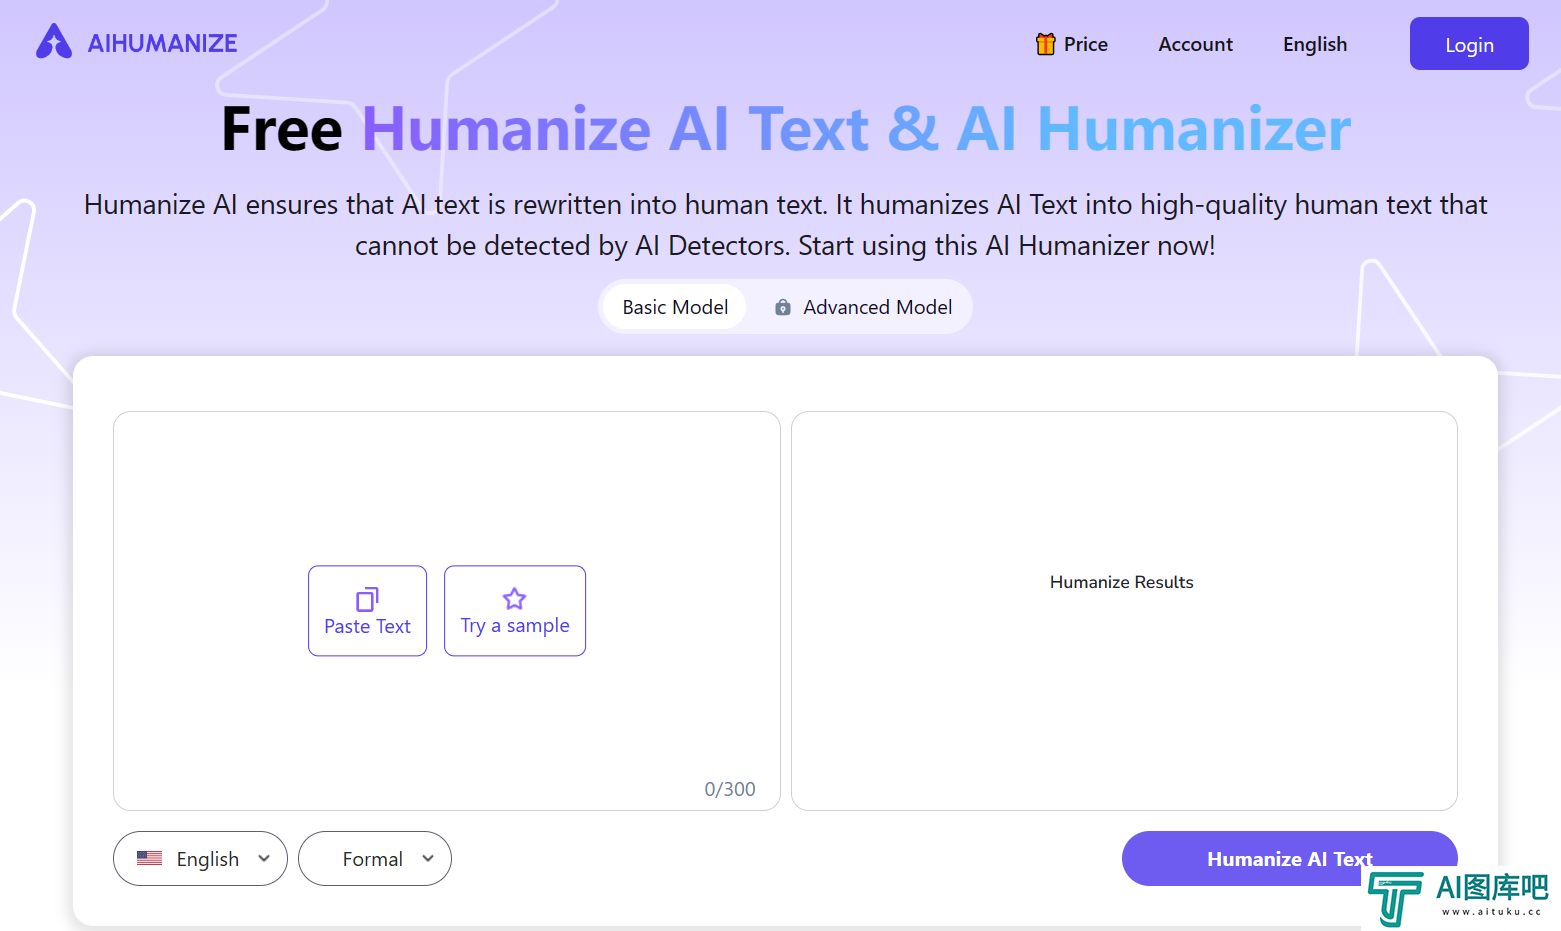
Task: Click the star icon in Try a sample
Action: tap(514, 598)
